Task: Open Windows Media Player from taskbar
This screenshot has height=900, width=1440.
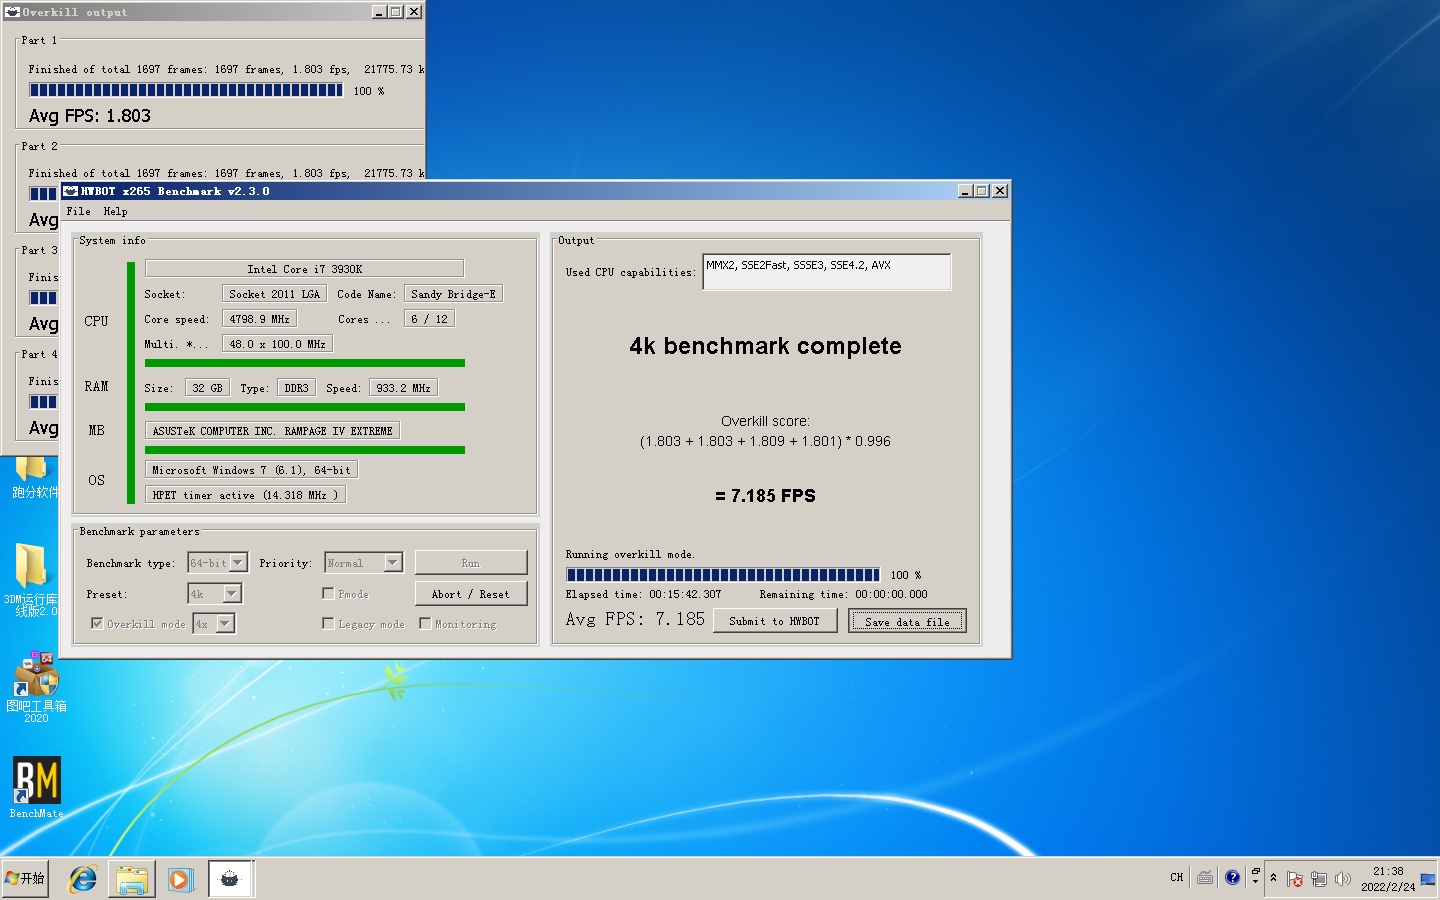Action: [180, 879]
